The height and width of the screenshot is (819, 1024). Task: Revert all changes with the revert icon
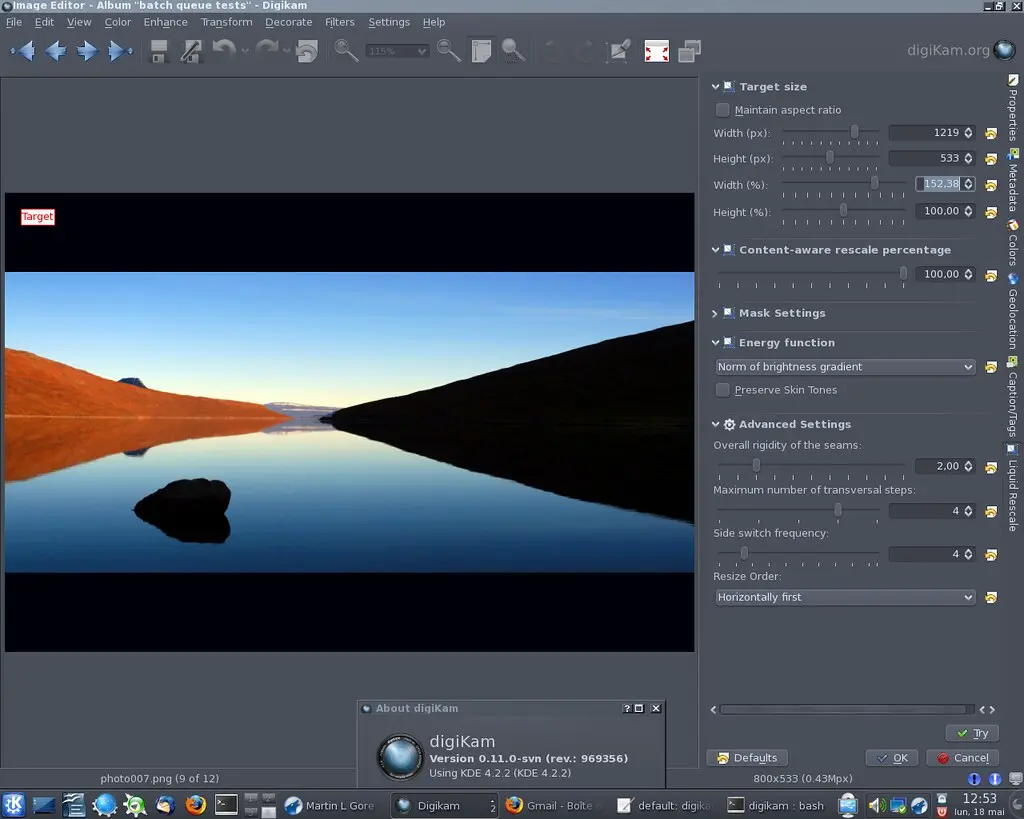click(x=305, y=50)
